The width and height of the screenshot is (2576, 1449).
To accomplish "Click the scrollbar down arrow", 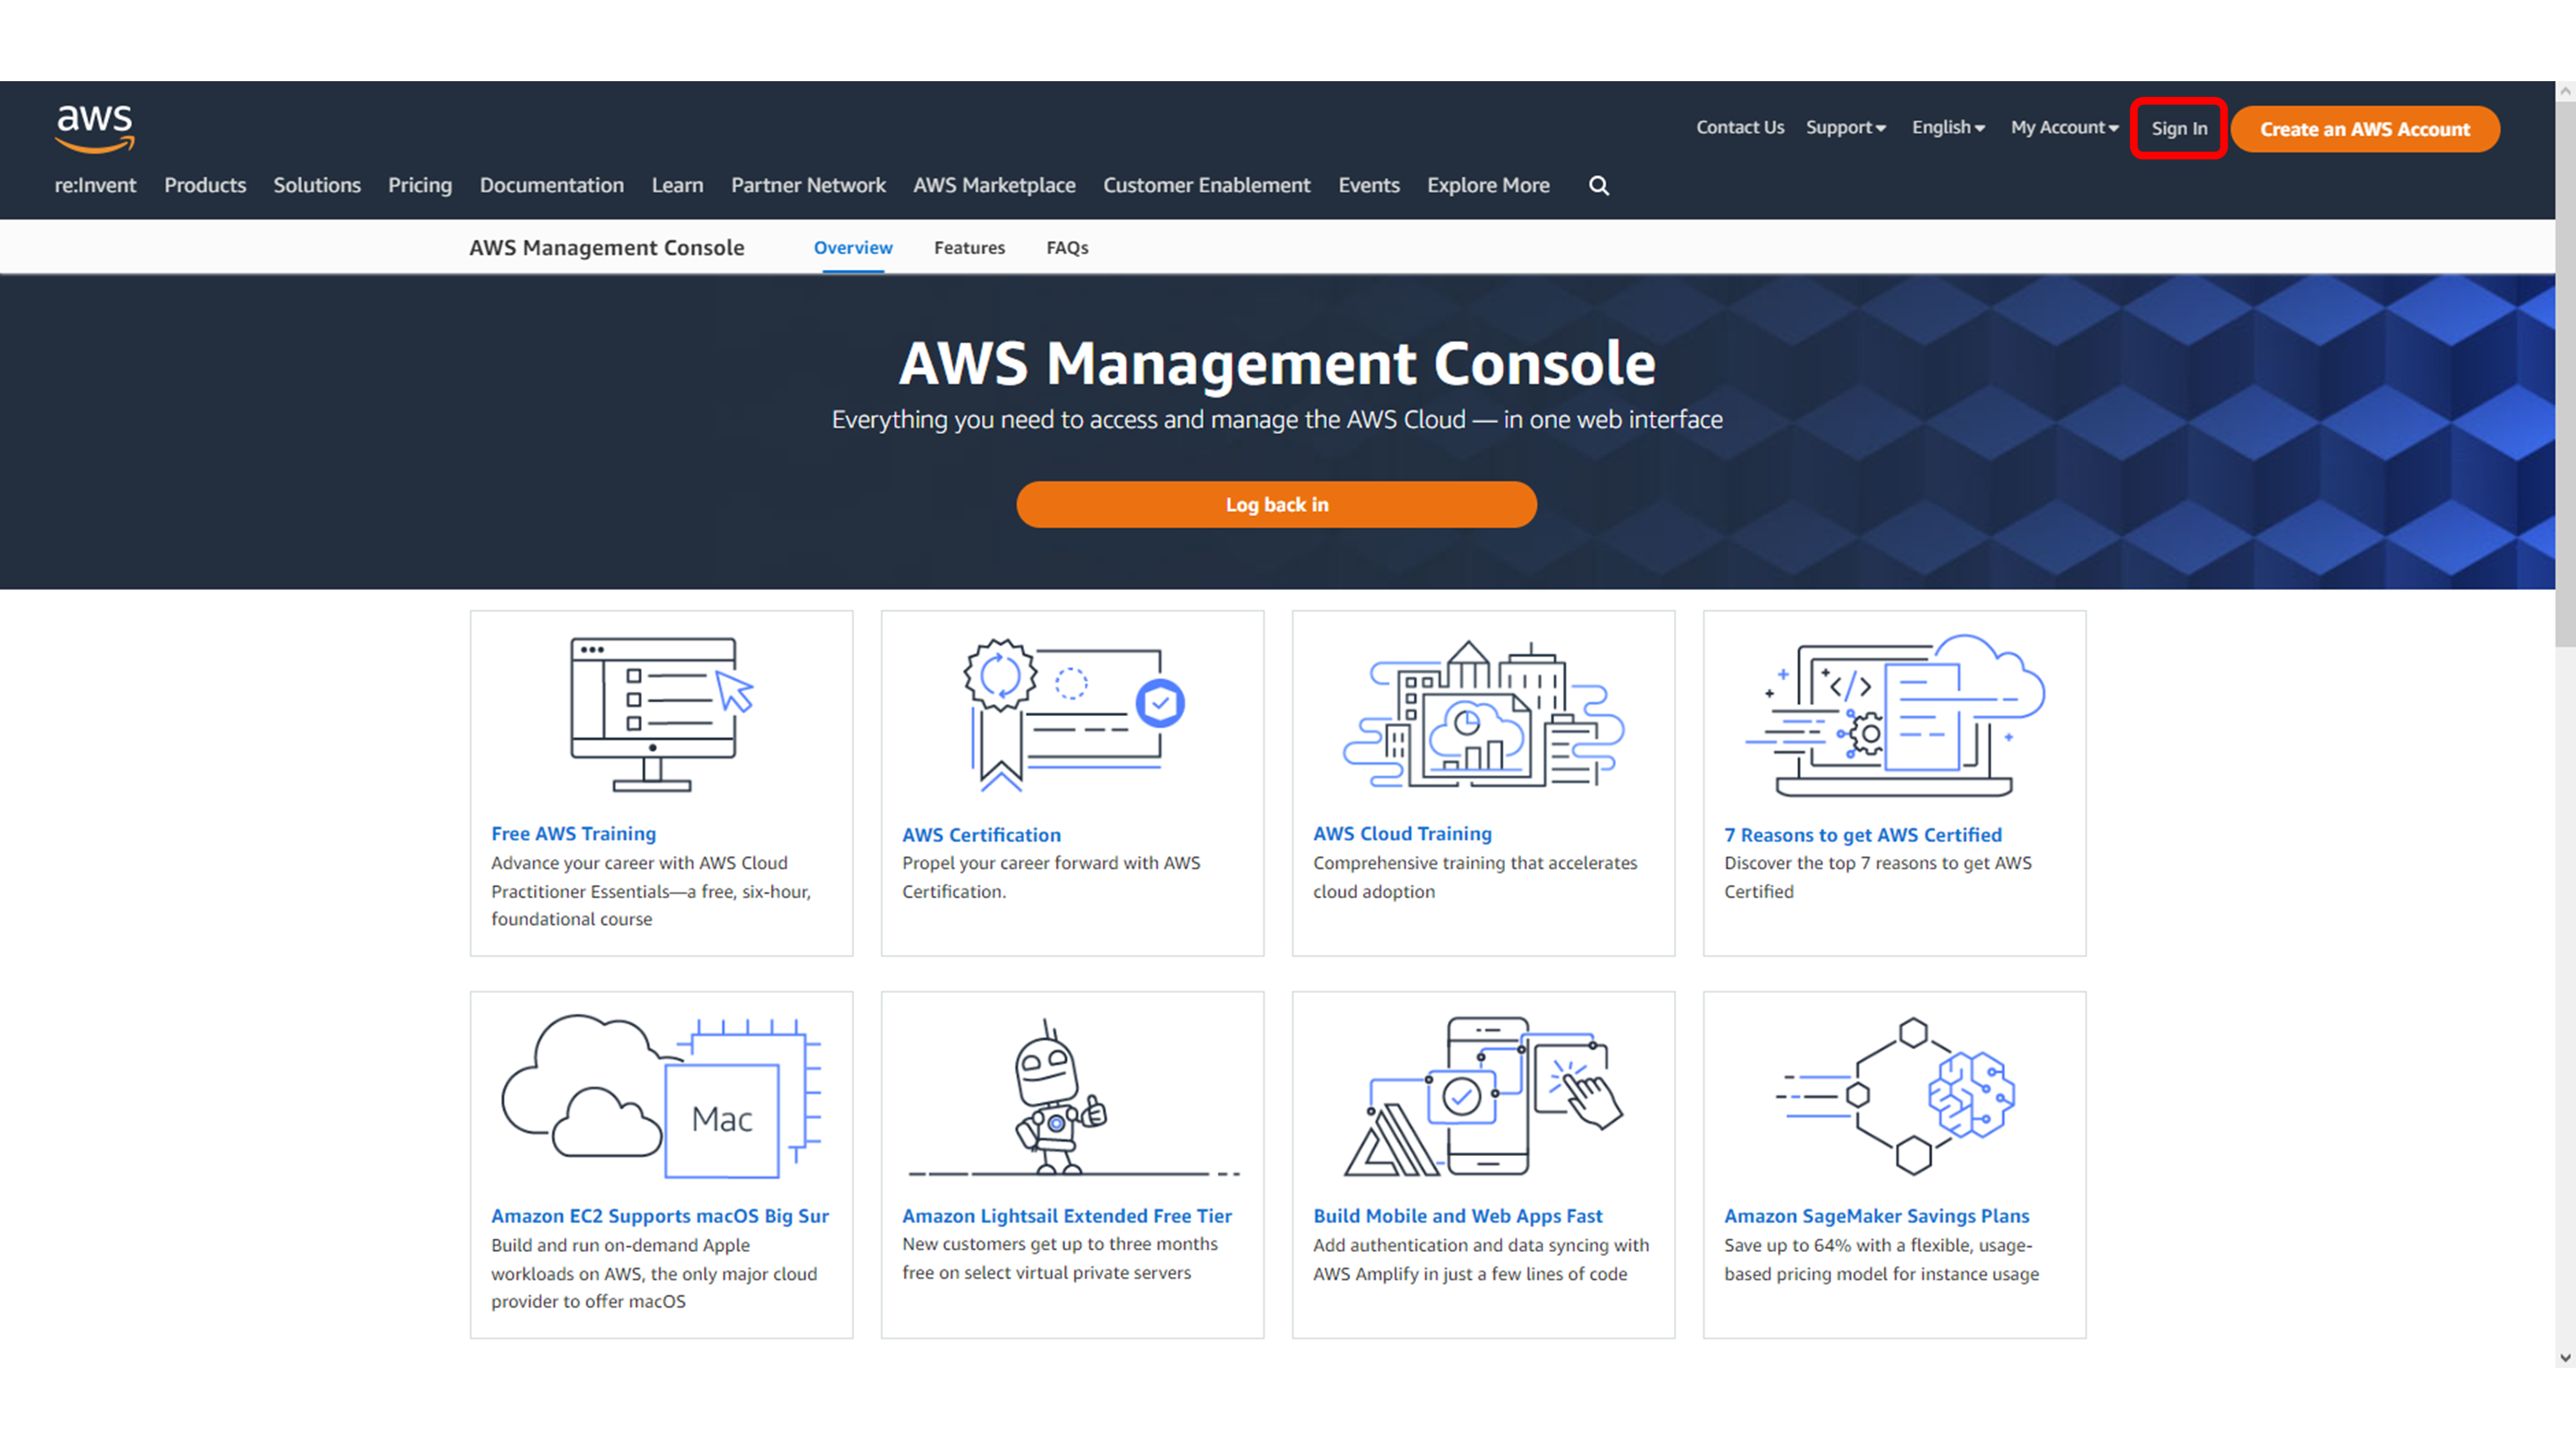I will [2565, 1358].
